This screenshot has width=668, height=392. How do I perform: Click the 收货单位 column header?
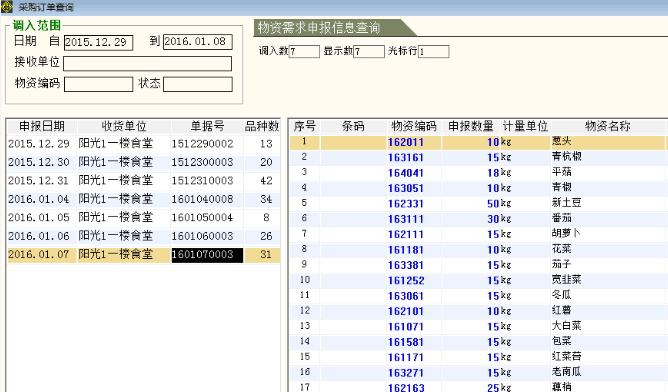coord(124,127)
